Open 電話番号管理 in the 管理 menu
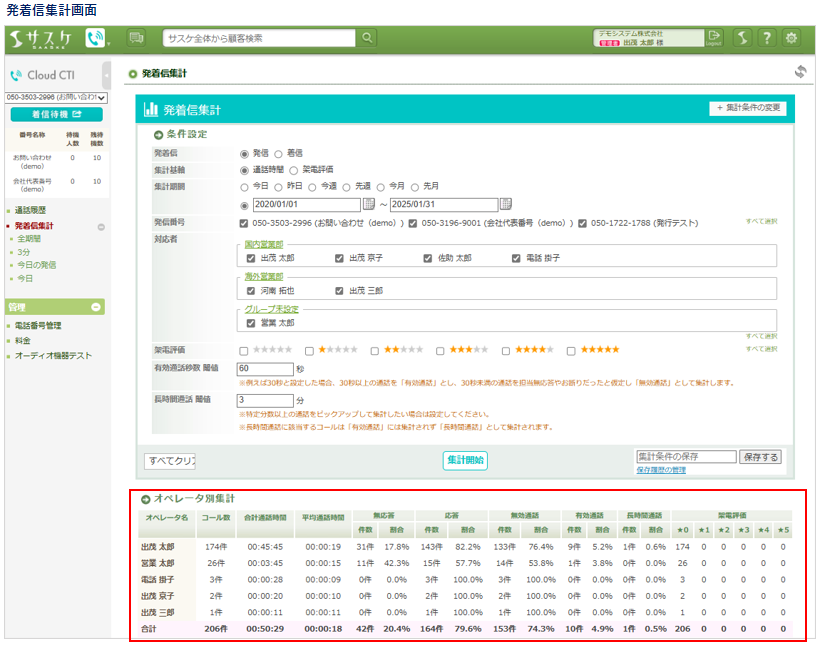Viewport: 820px width, 647px height. pos(38,325)
